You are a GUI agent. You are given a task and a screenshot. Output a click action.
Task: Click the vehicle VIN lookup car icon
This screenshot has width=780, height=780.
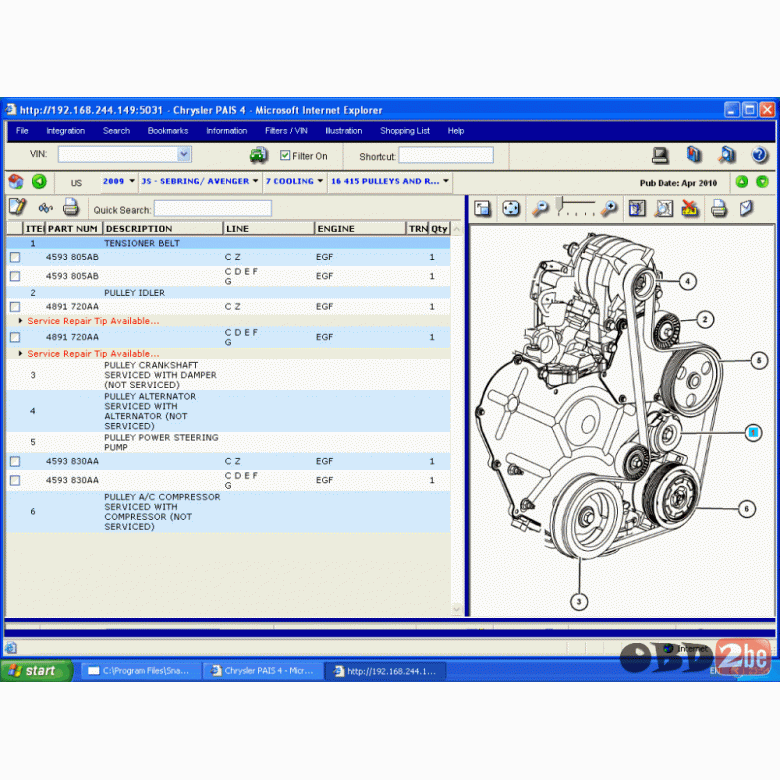[x=258, y=156]
